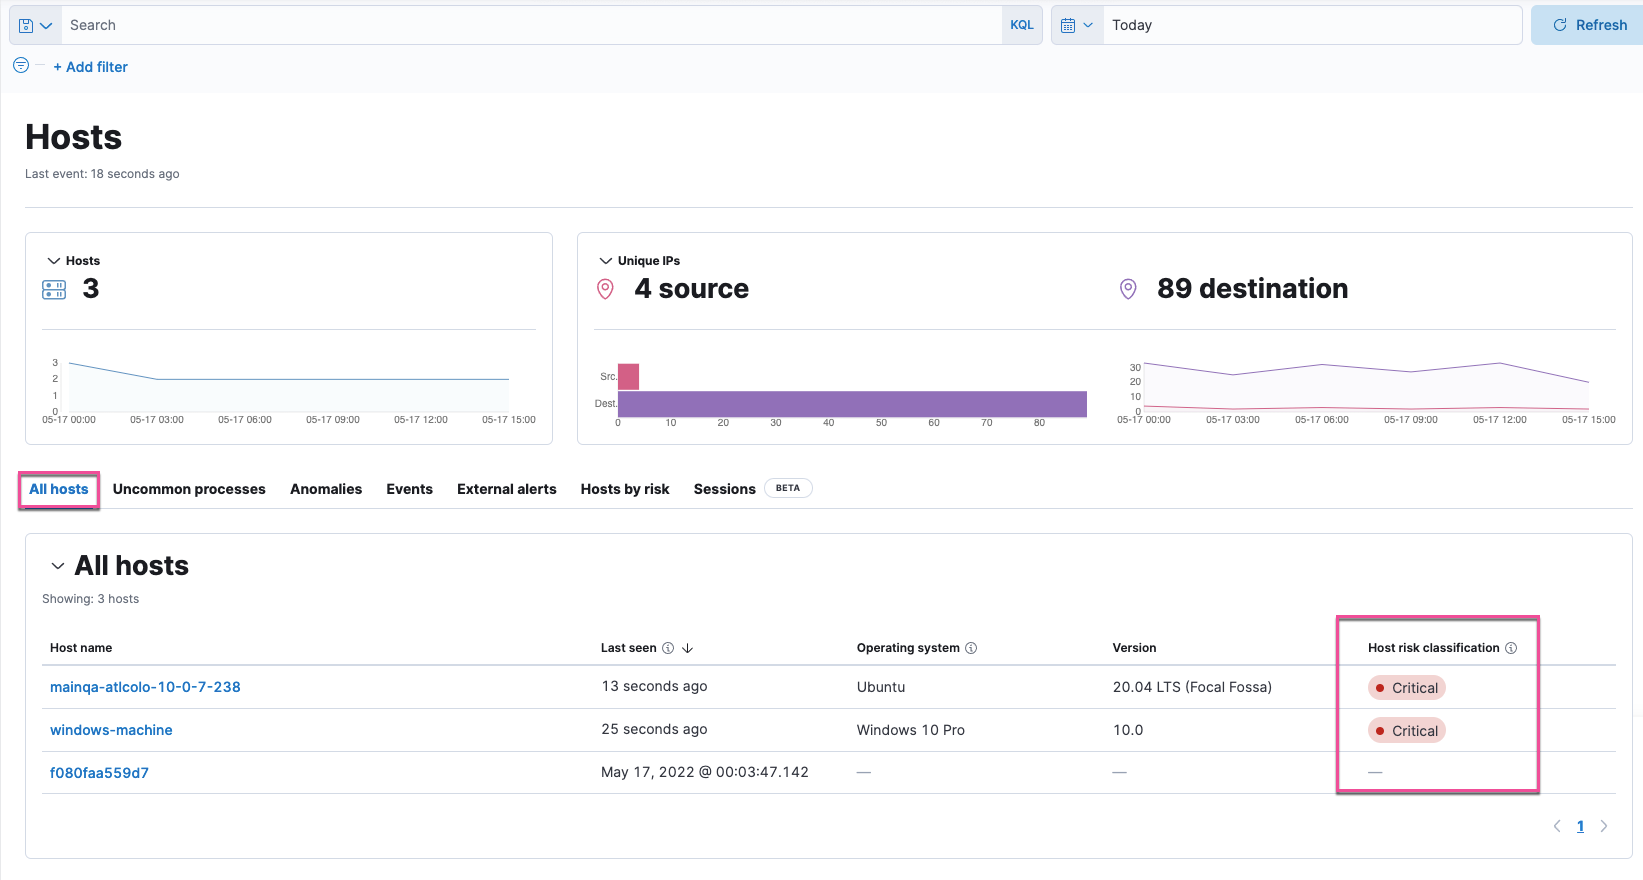Screen dimensions: 1643x880
Task: Toggle KQL query language switch
Action: click(x=1021, y=25)
